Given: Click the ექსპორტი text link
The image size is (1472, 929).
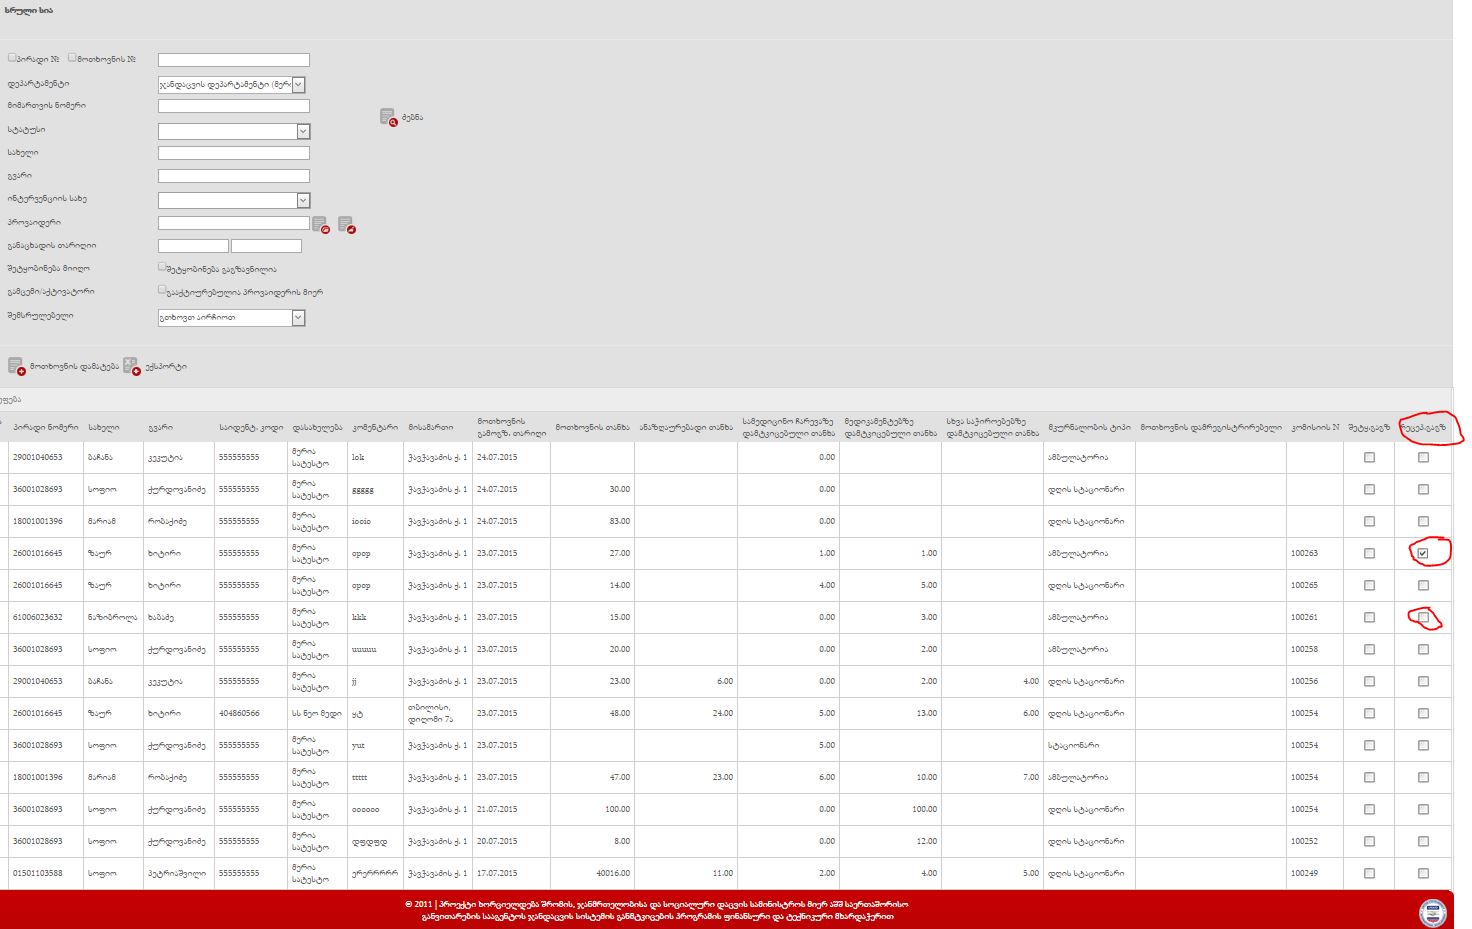Looking at the screenshot, I should pos(166,367).
